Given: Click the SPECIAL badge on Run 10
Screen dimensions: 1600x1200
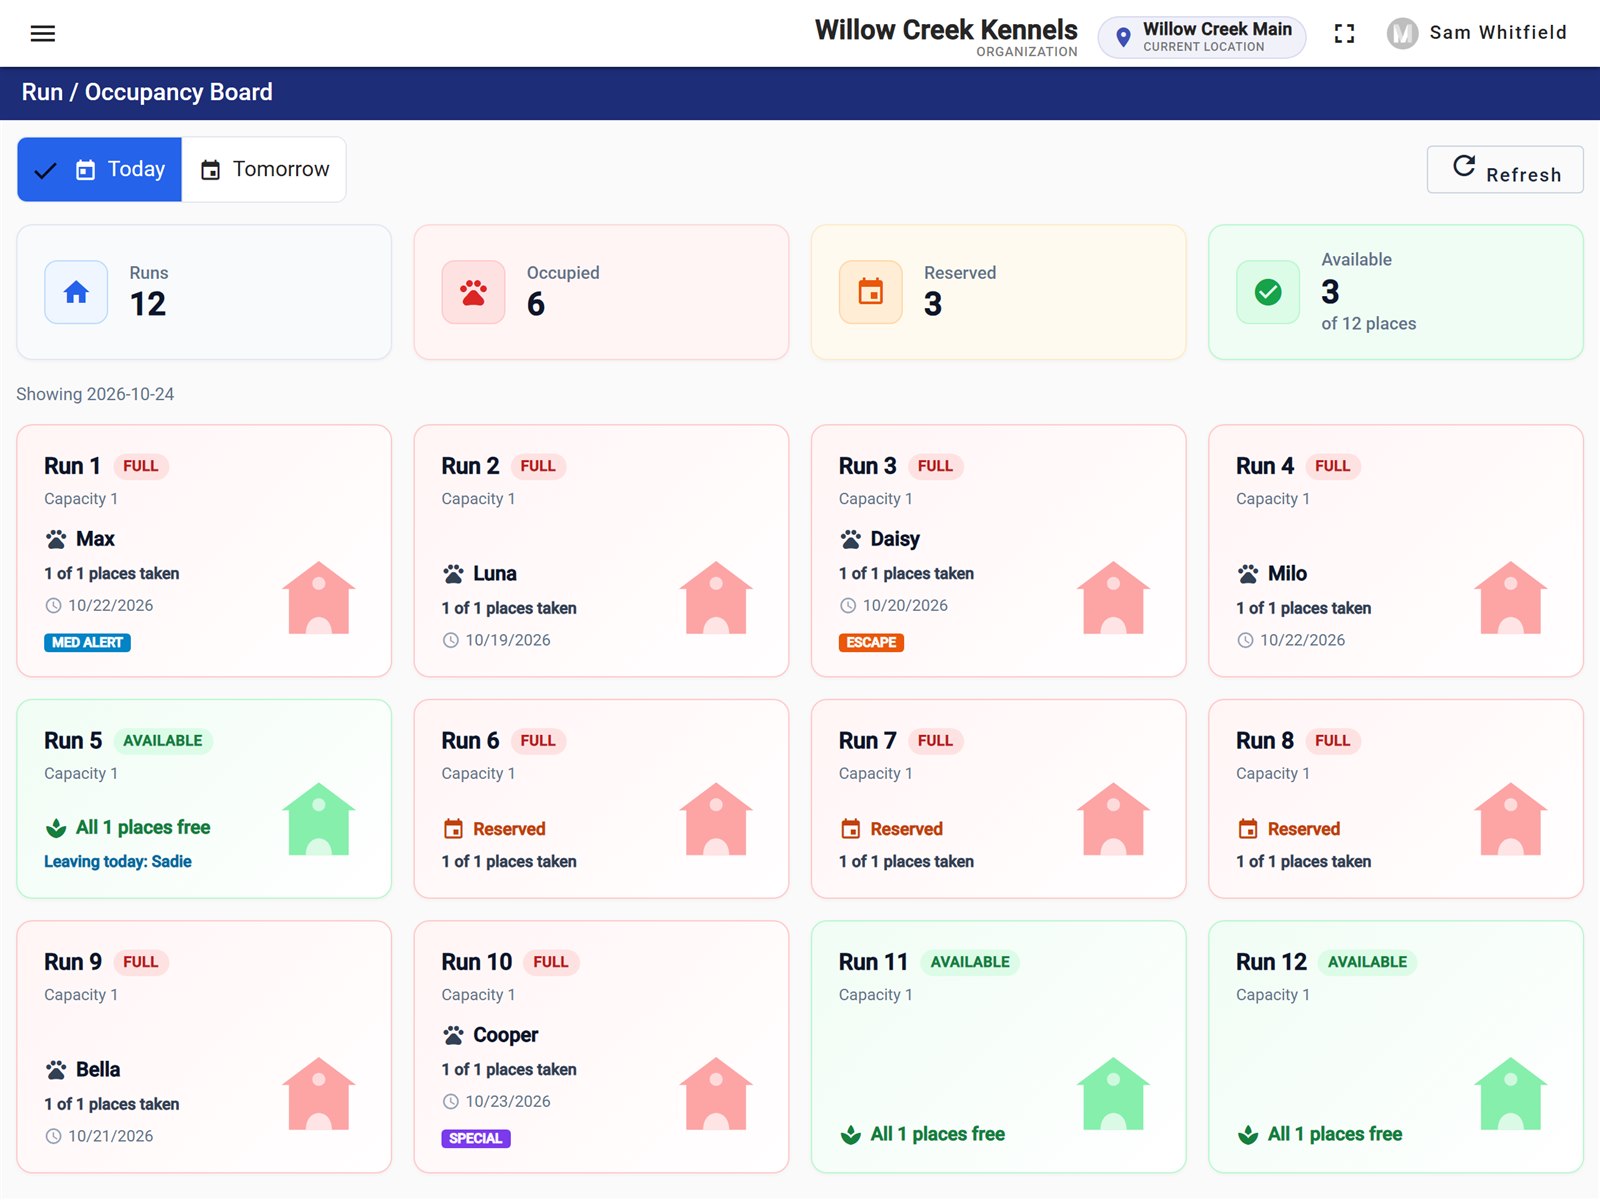Looking at the screenshot, I should click(x=476, y=1139).
